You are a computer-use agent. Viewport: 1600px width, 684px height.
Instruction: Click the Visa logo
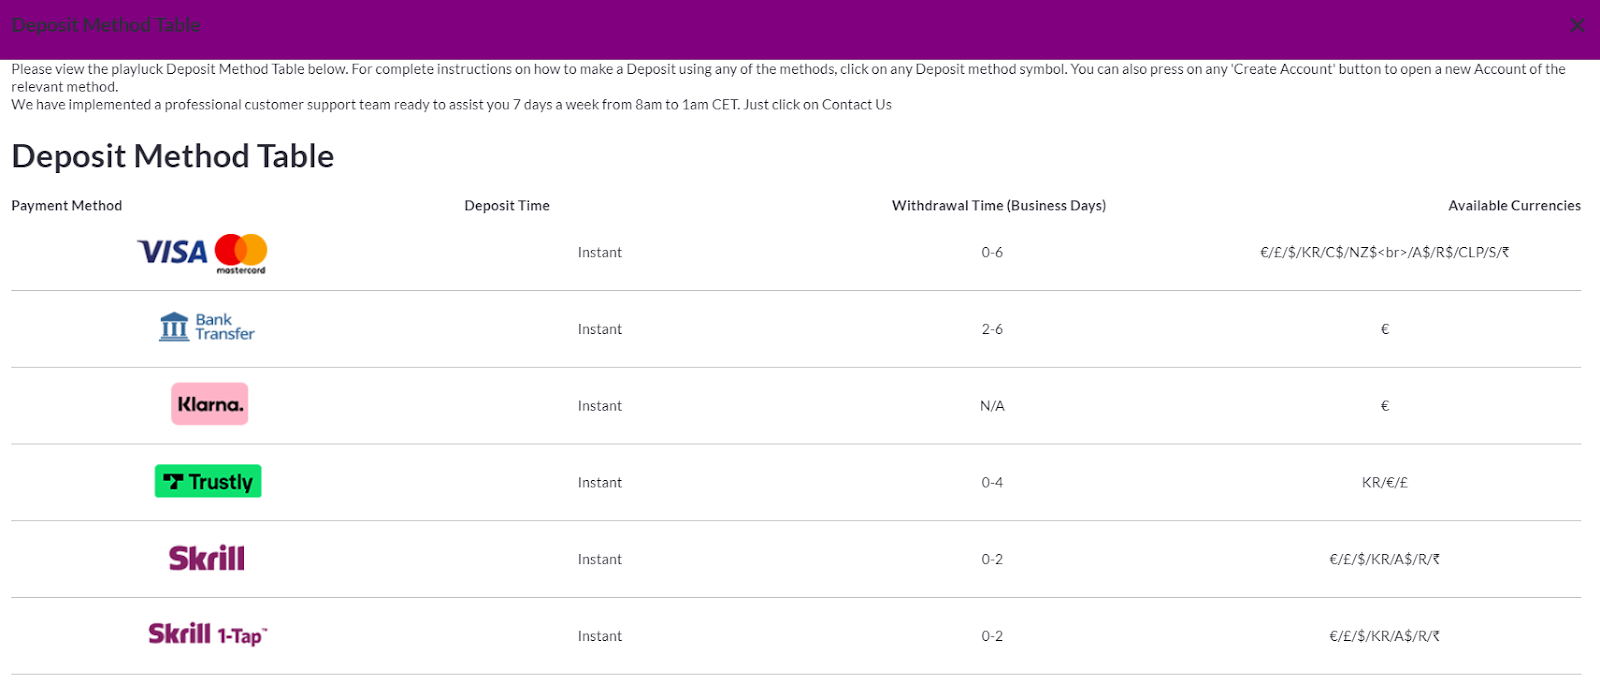point(172,252)
